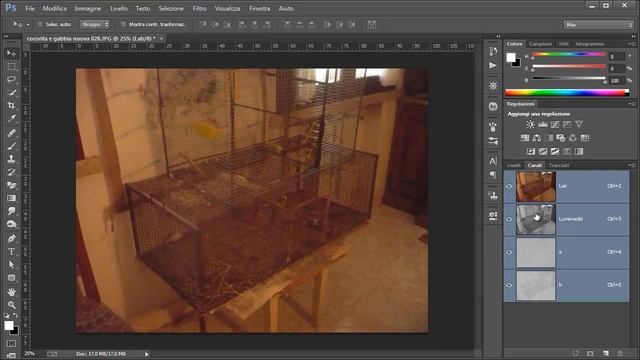Select the Type tool
Screen dimensions: 640x360
tap(11, 251)
